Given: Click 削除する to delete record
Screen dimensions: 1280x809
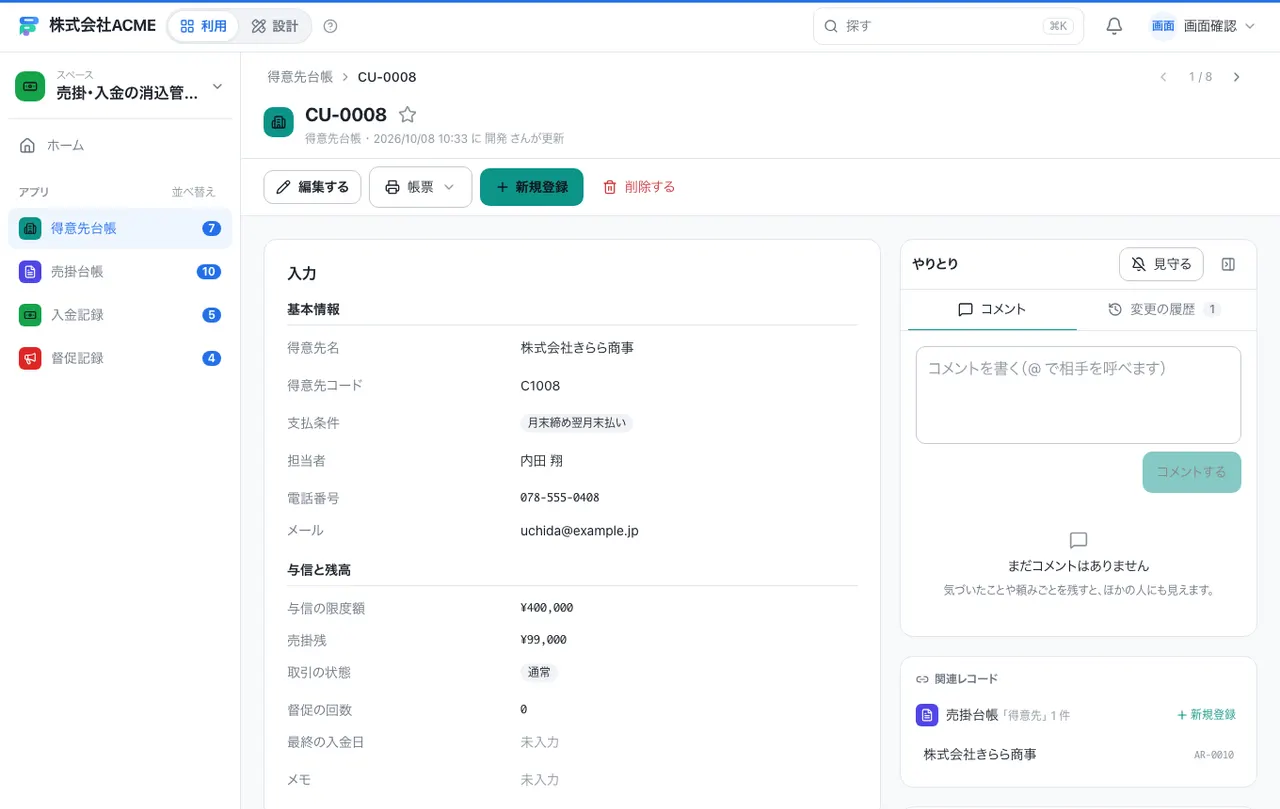Looking at the screenshot, I should coord(639,187).
